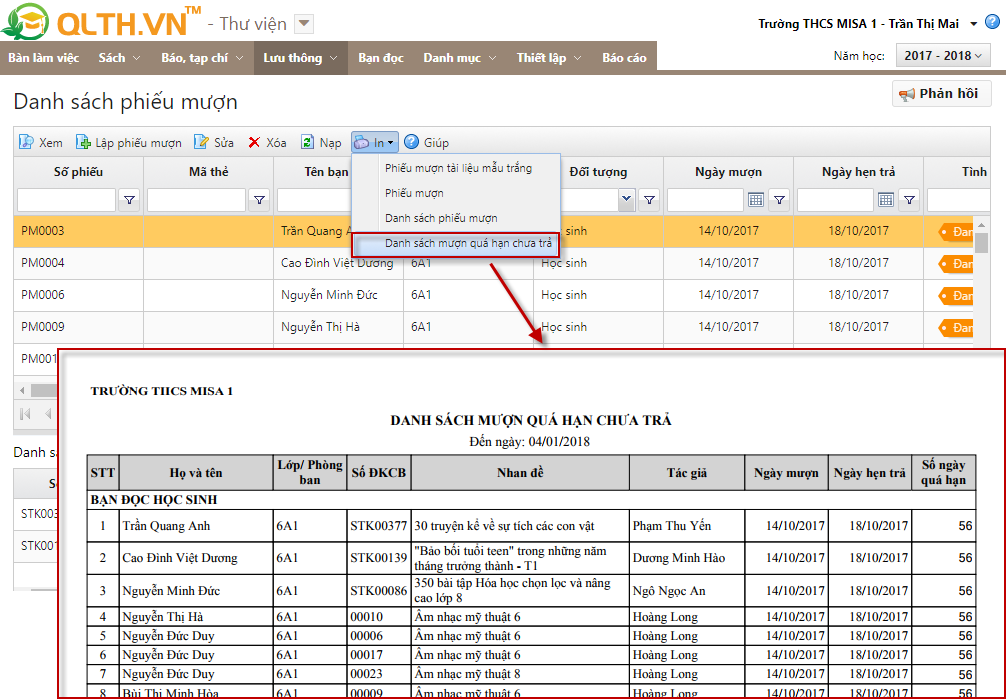The width and height of the screenshot is (1006, 699).
Task: Click the Ngày hẹn trả filter icon
Action: coord(909,200)
